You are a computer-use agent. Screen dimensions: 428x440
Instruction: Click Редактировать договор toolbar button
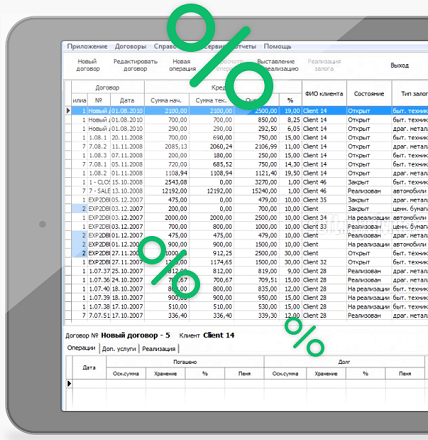pos(135,65)
